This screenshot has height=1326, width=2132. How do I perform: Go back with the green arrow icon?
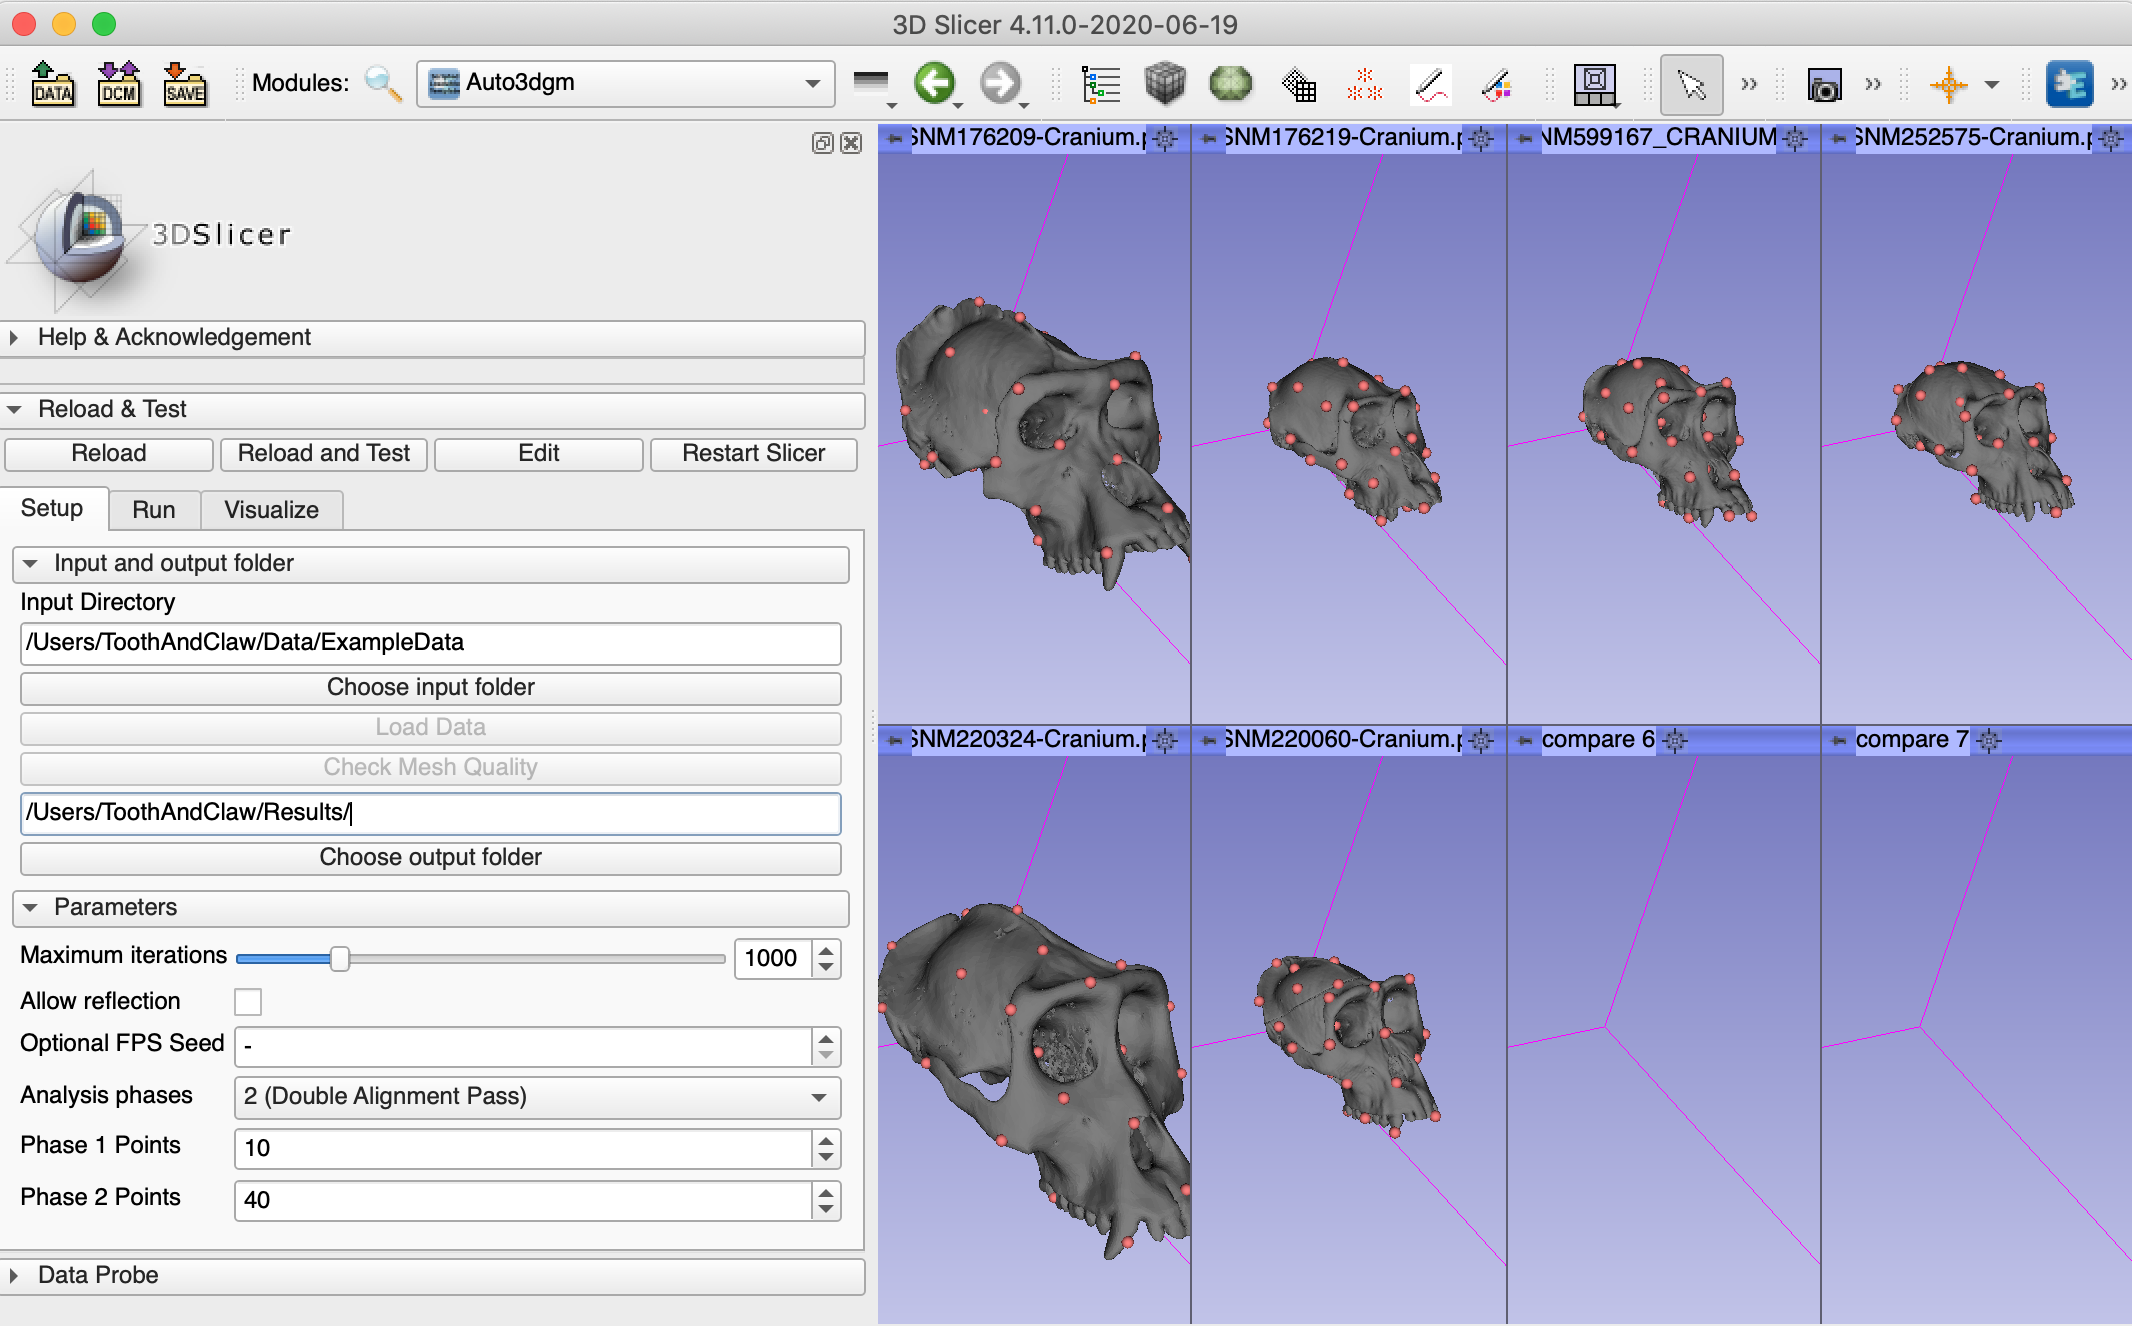935,83
